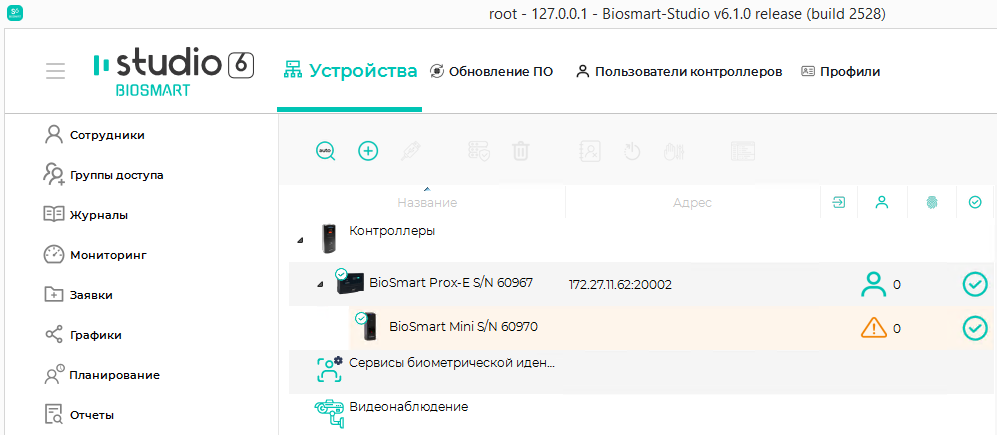Viewport: 997px width, 435px height.
Task: Click the door entry column header icon
Action: pos(839,203)
